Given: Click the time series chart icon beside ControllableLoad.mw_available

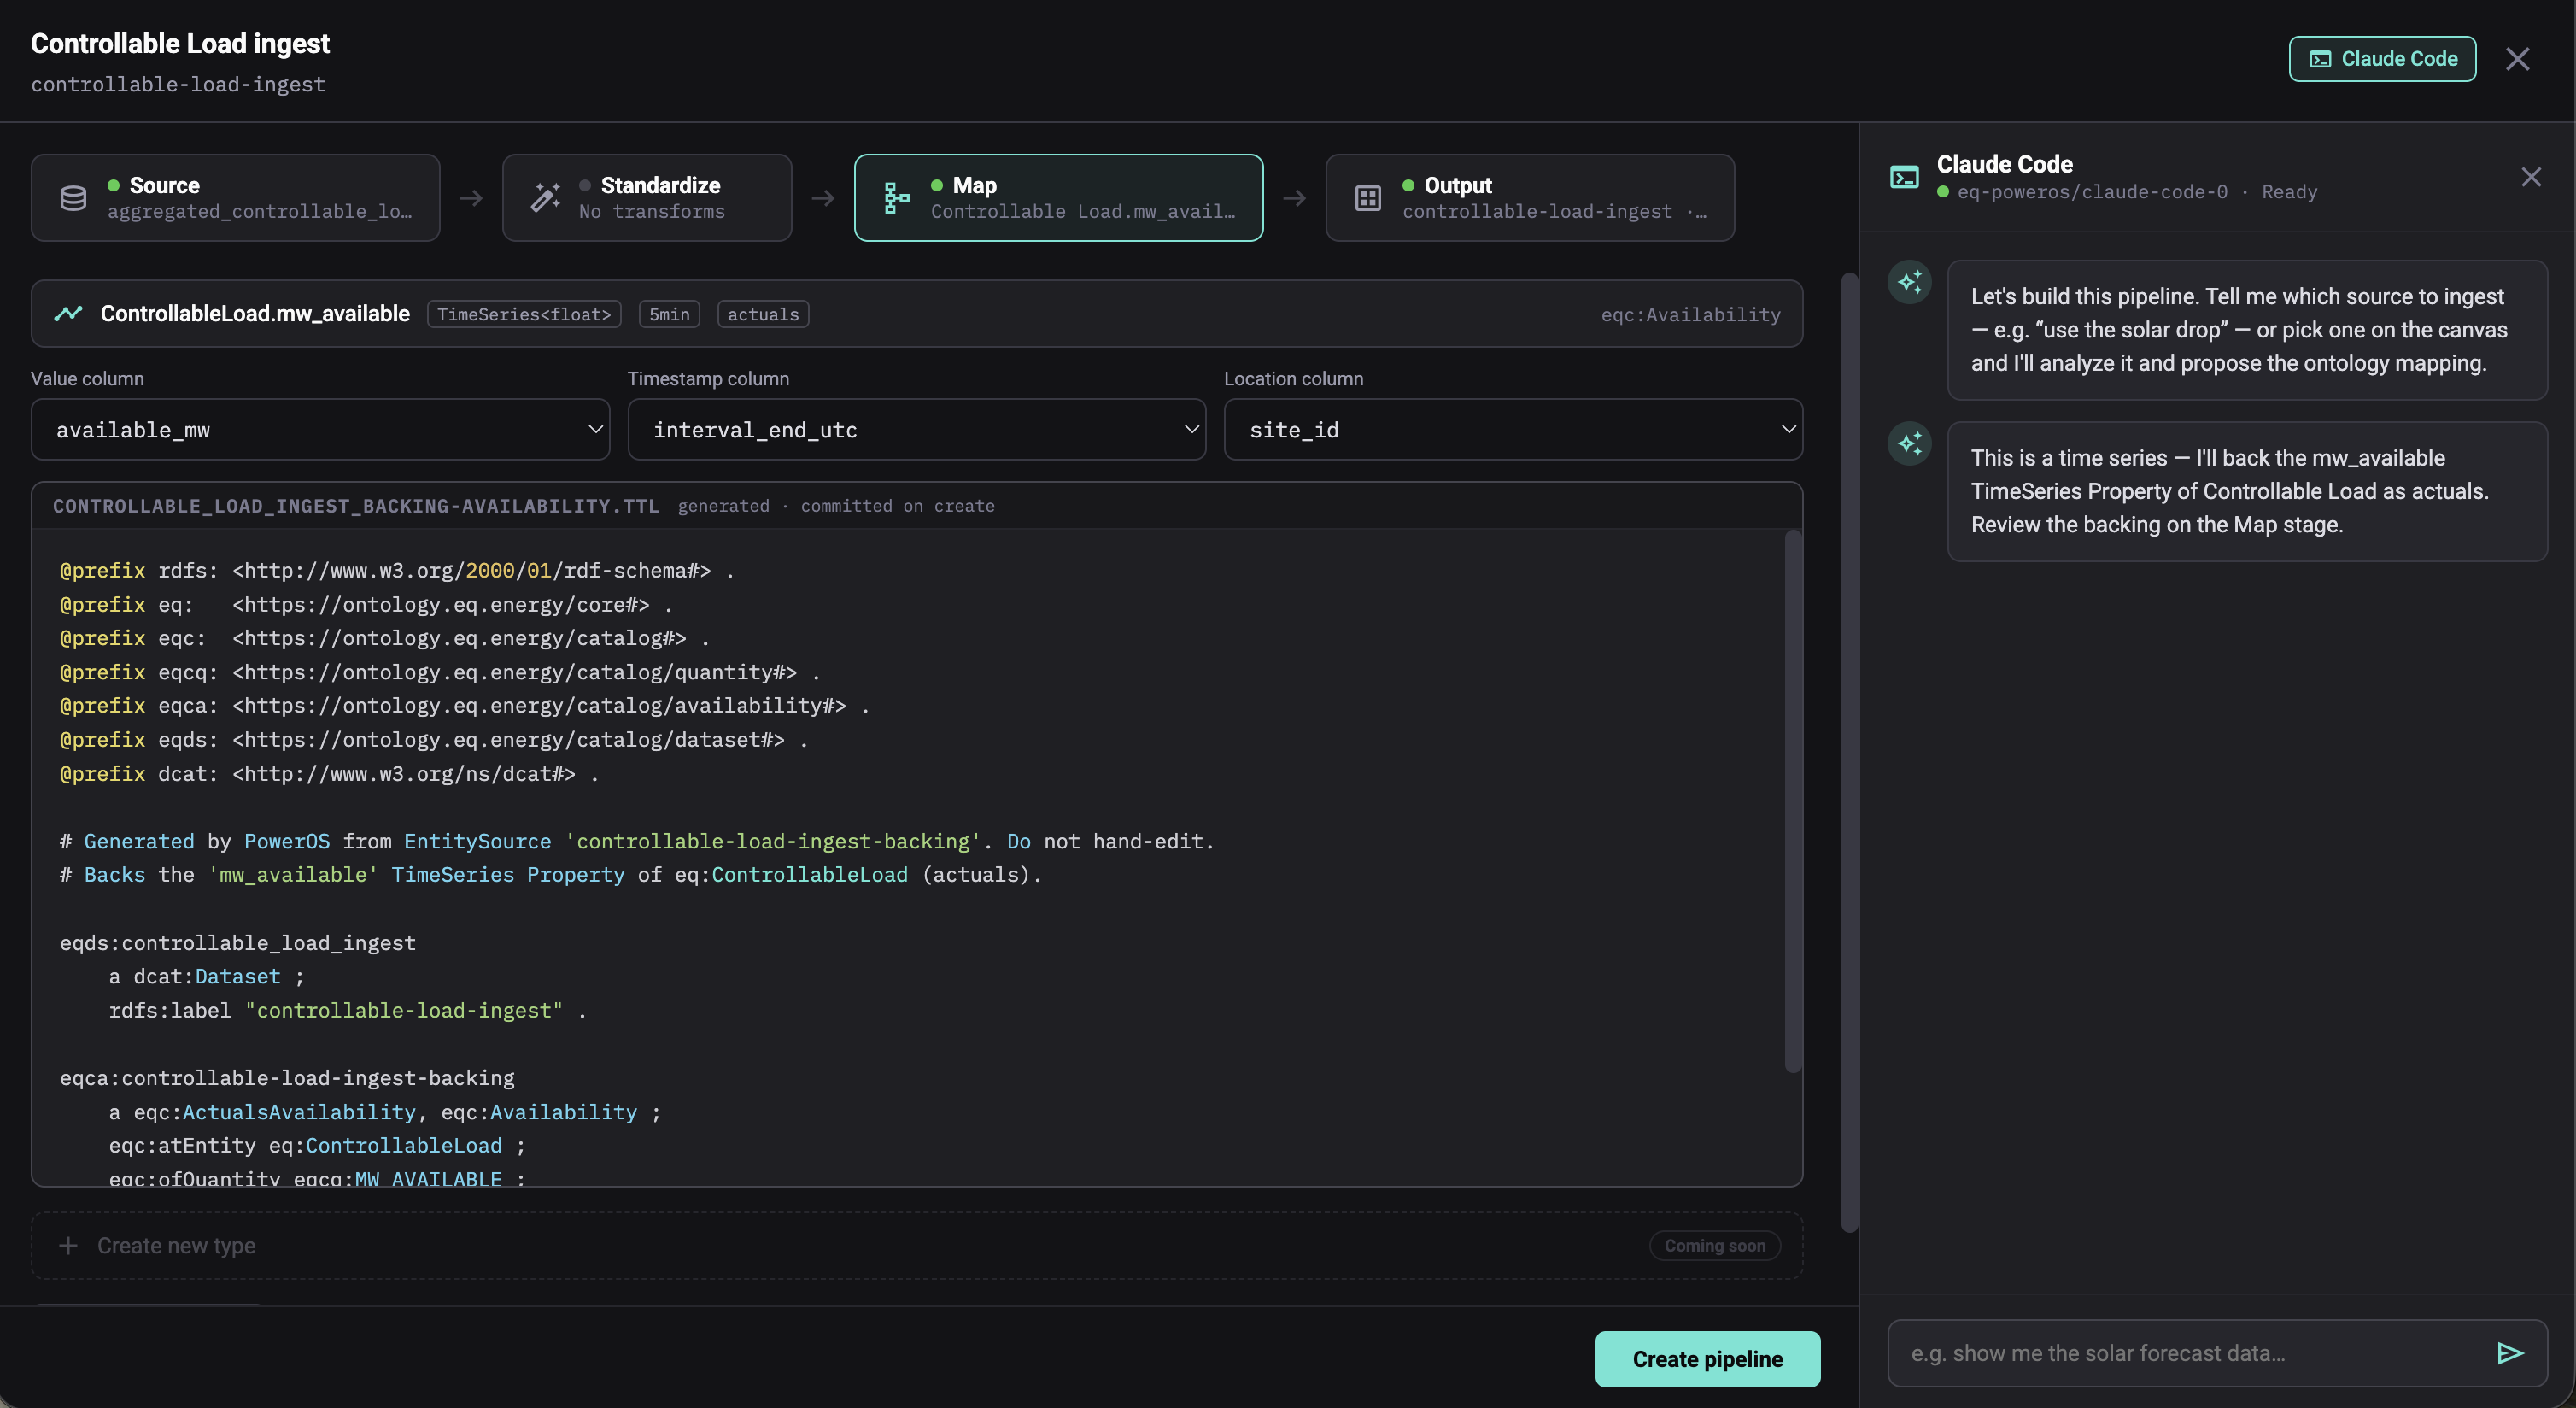Looking at the screenshot, I should coord(68,314).
